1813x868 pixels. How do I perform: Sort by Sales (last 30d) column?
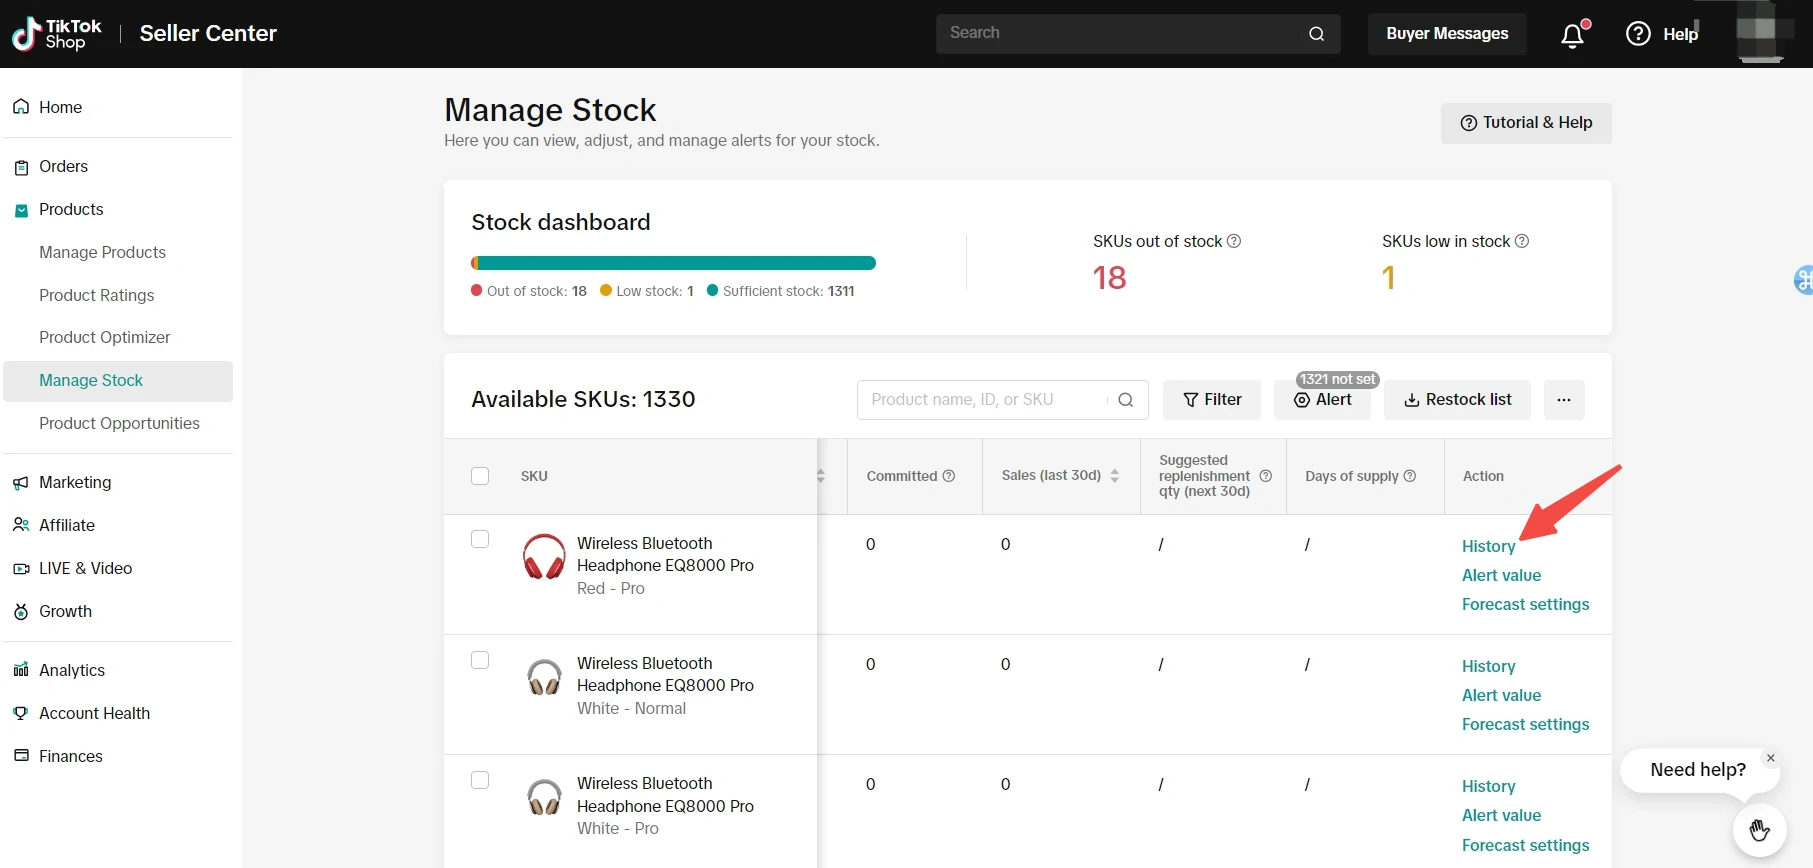(1115, 476)
